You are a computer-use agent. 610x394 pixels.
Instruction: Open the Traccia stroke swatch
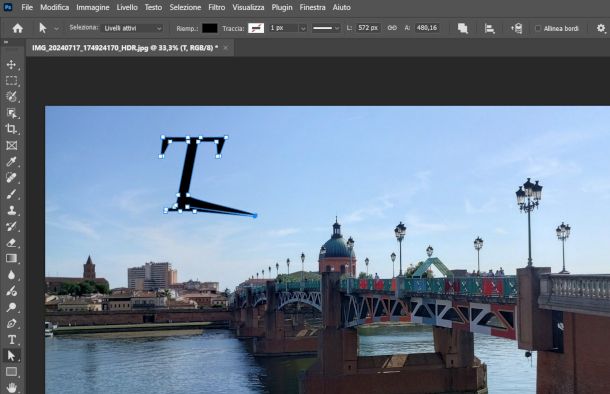point(256,28)
